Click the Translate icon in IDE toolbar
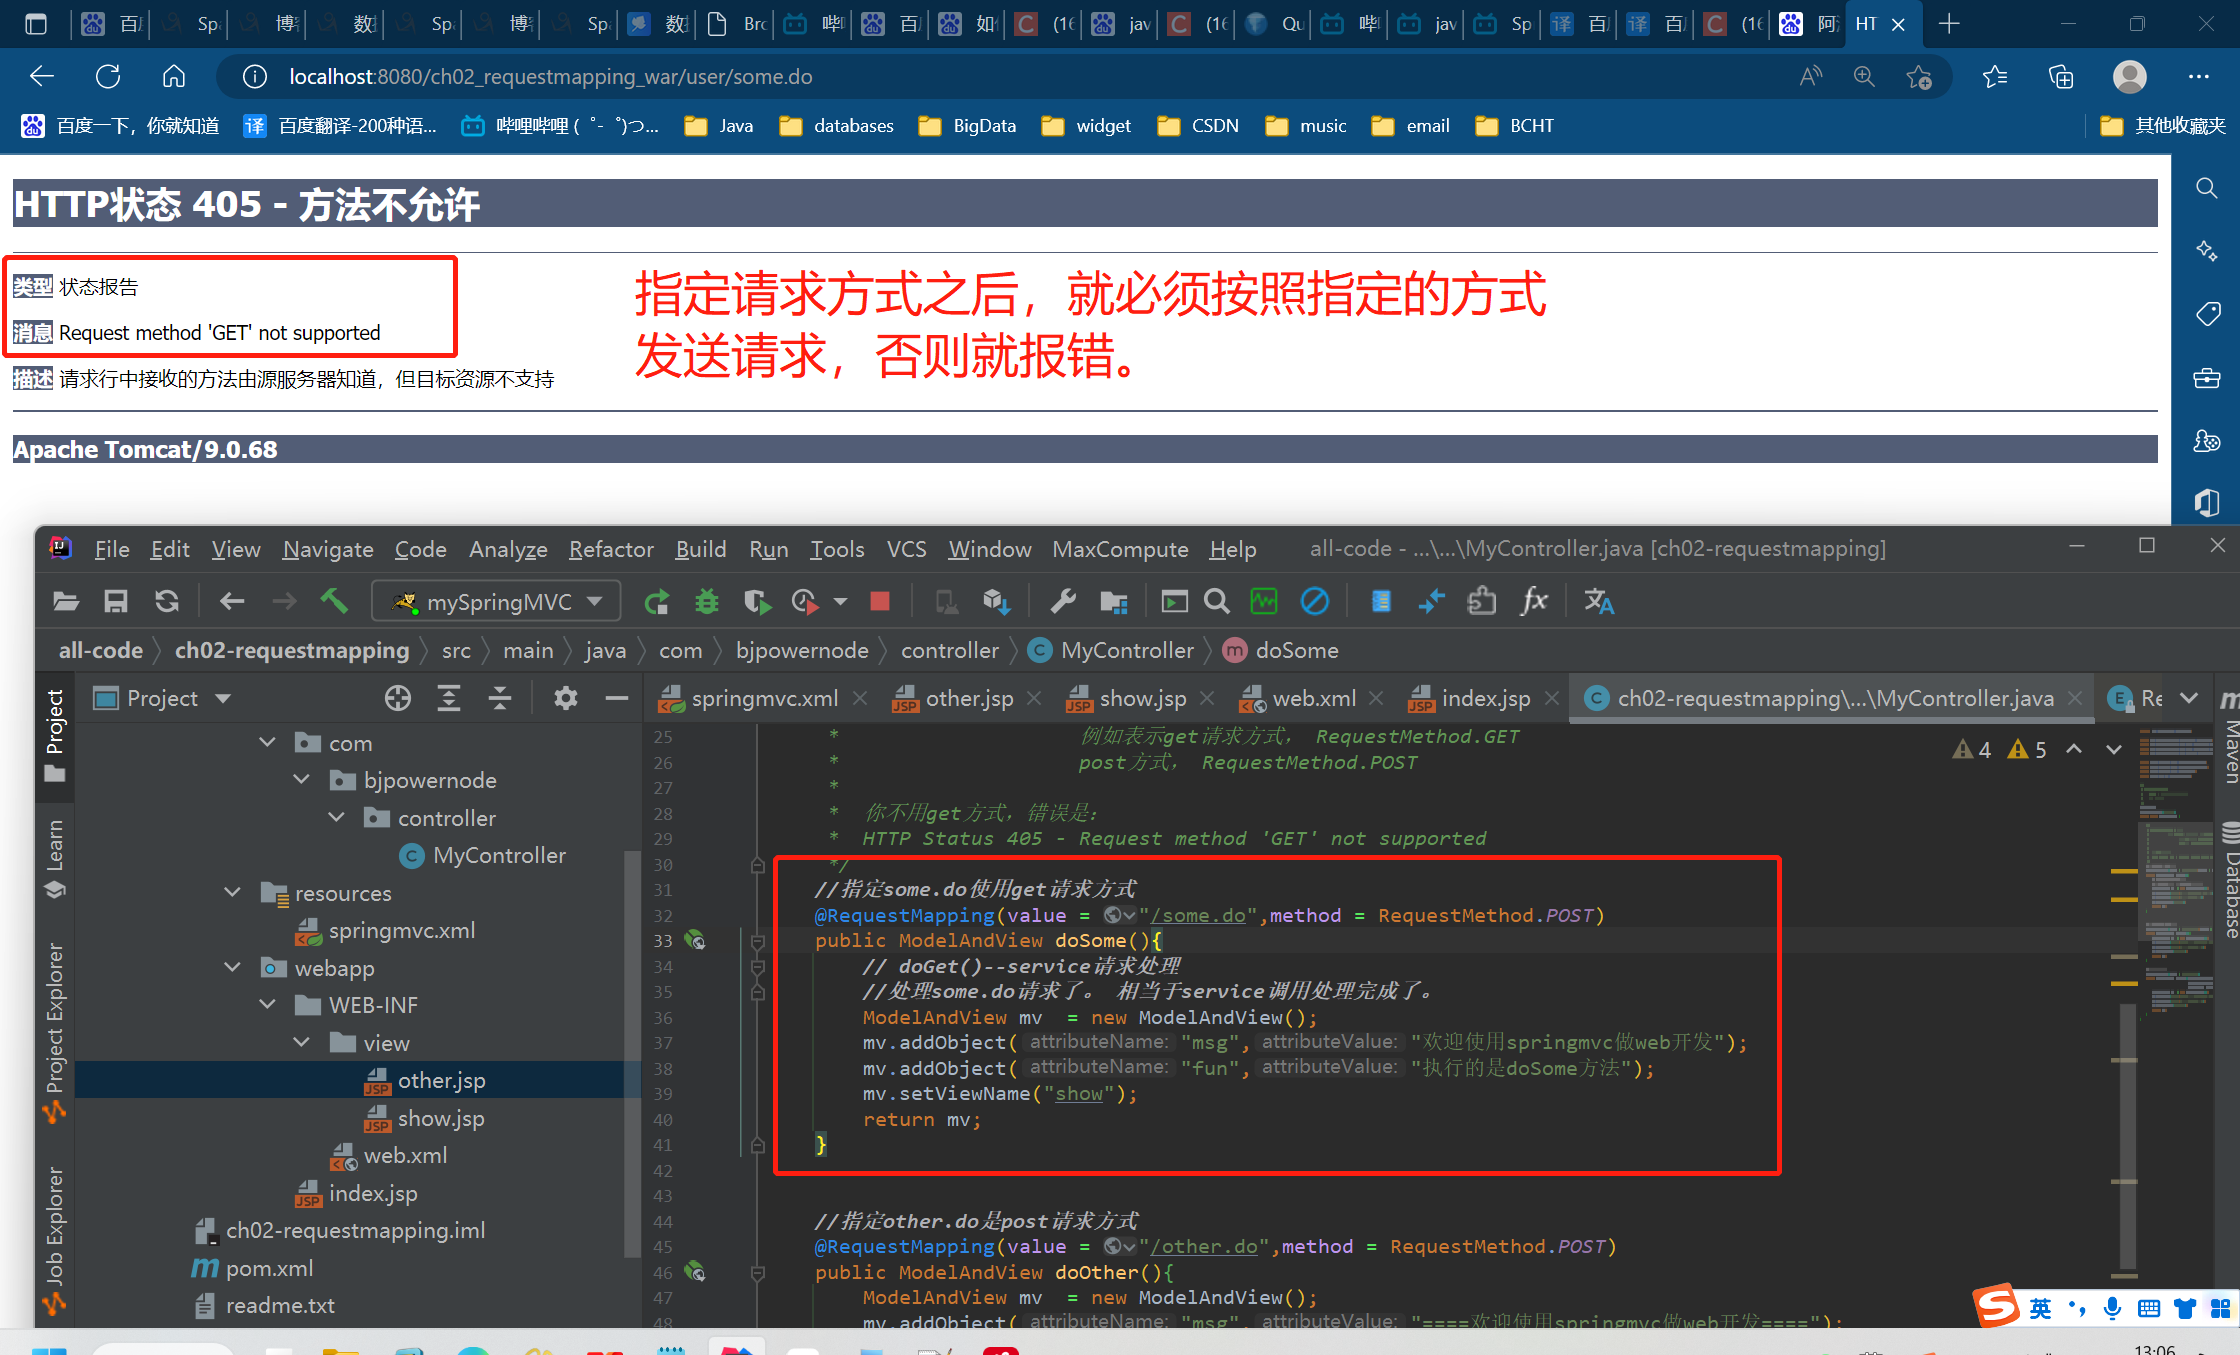The height and width of the screenshot is (1355, 2240). (x=1598, y=601)
